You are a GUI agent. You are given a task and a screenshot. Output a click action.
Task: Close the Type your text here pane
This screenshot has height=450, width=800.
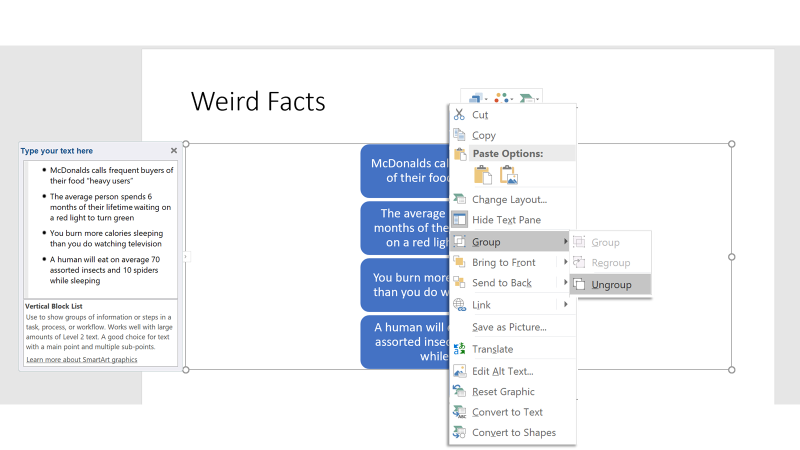coord(173,151)
